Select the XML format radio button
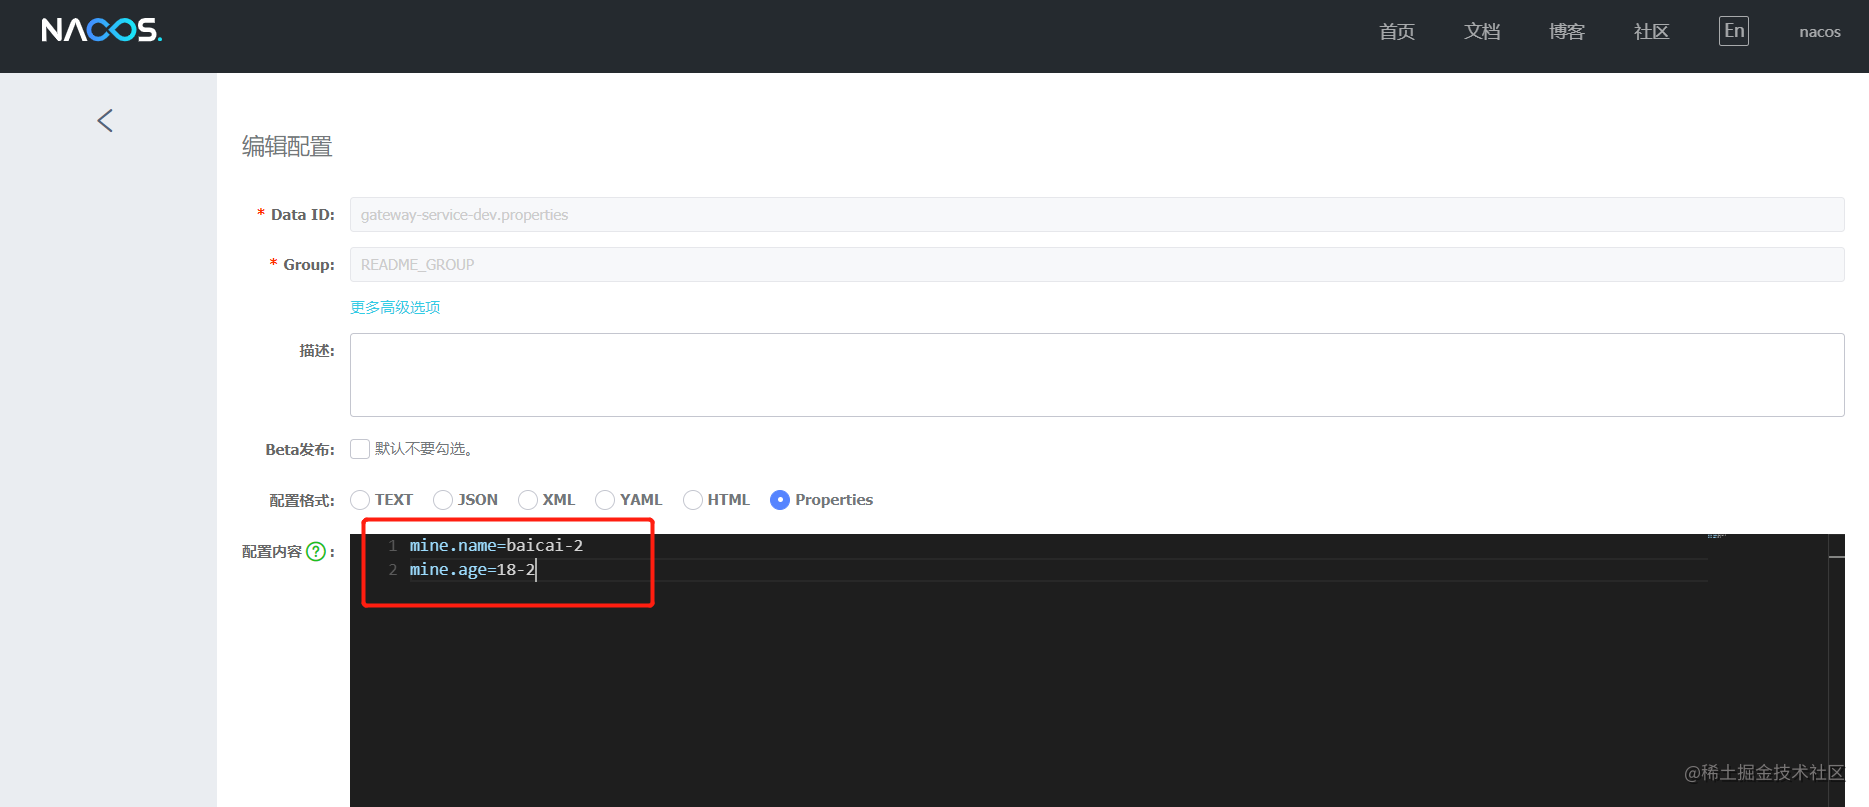This screenshot has height=807, width=1869. pos(528,500)
